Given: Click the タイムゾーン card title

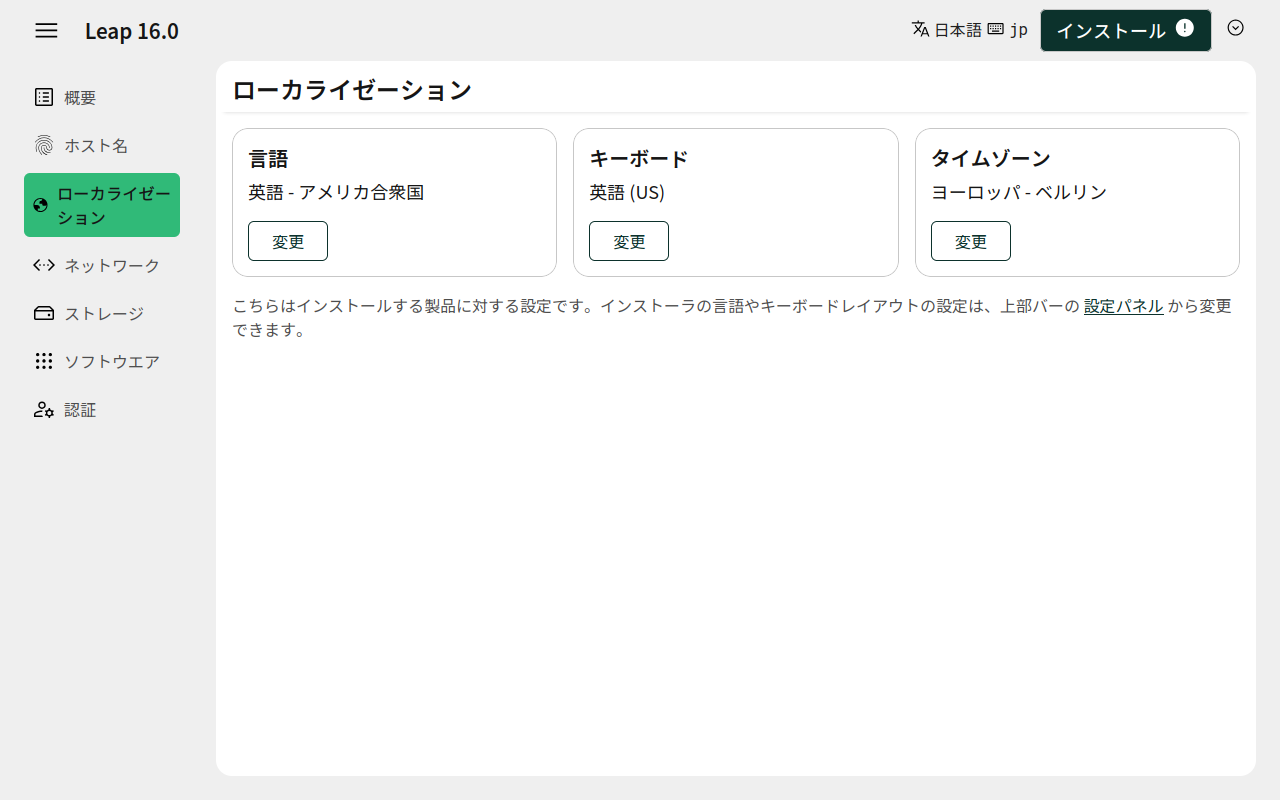Looking at the screenshot, I should (991, 158).
